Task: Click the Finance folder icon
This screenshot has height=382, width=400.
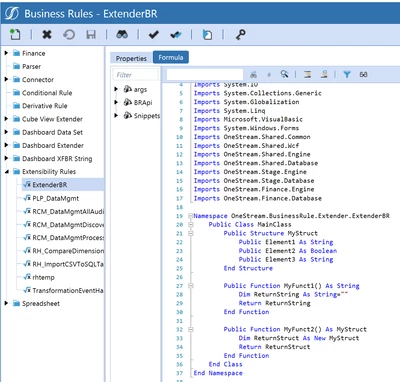Action: pos(16,53)
